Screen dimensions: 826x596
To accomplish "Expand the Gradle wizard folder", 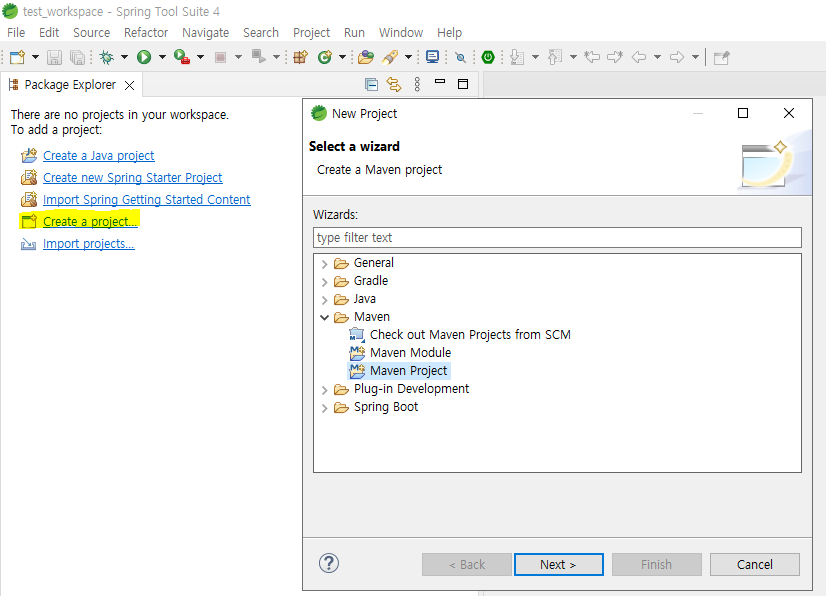I will coord(324,281).
